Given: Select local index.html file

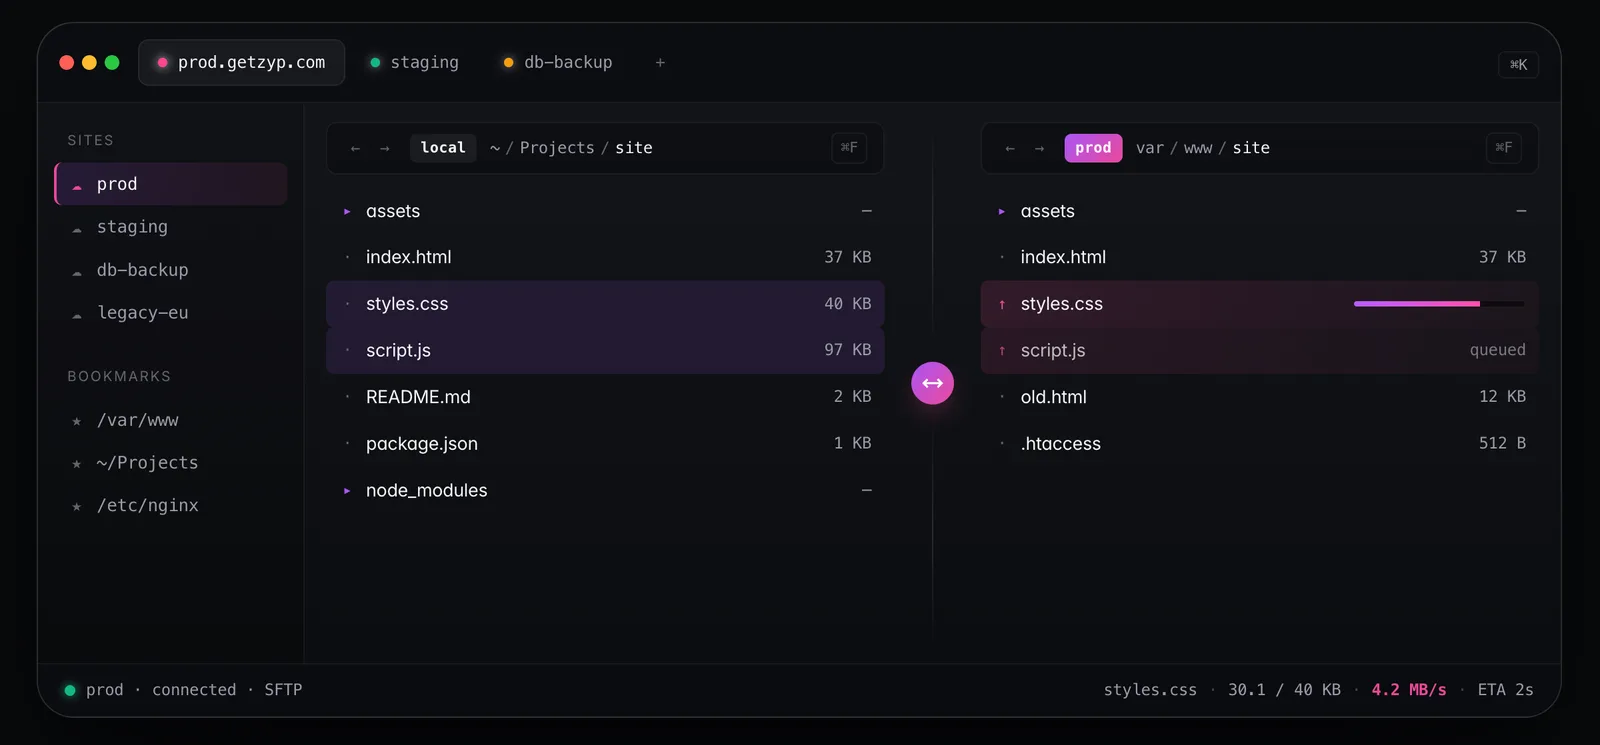Looking at the screenshot, I should click(605, 257).
